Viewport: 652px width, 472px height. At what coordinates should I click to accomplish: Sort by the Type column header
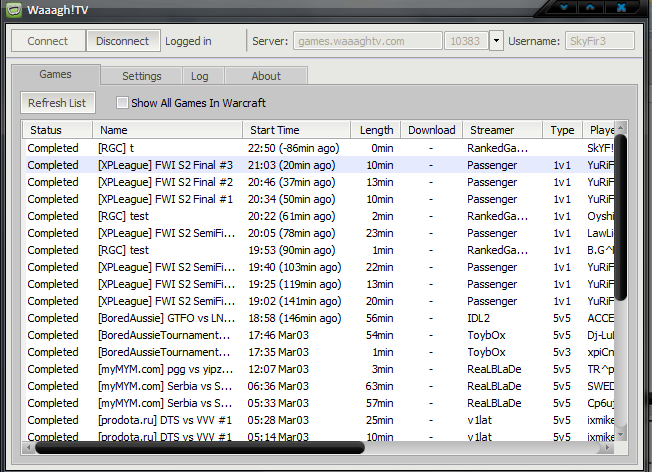pos(563,130)
